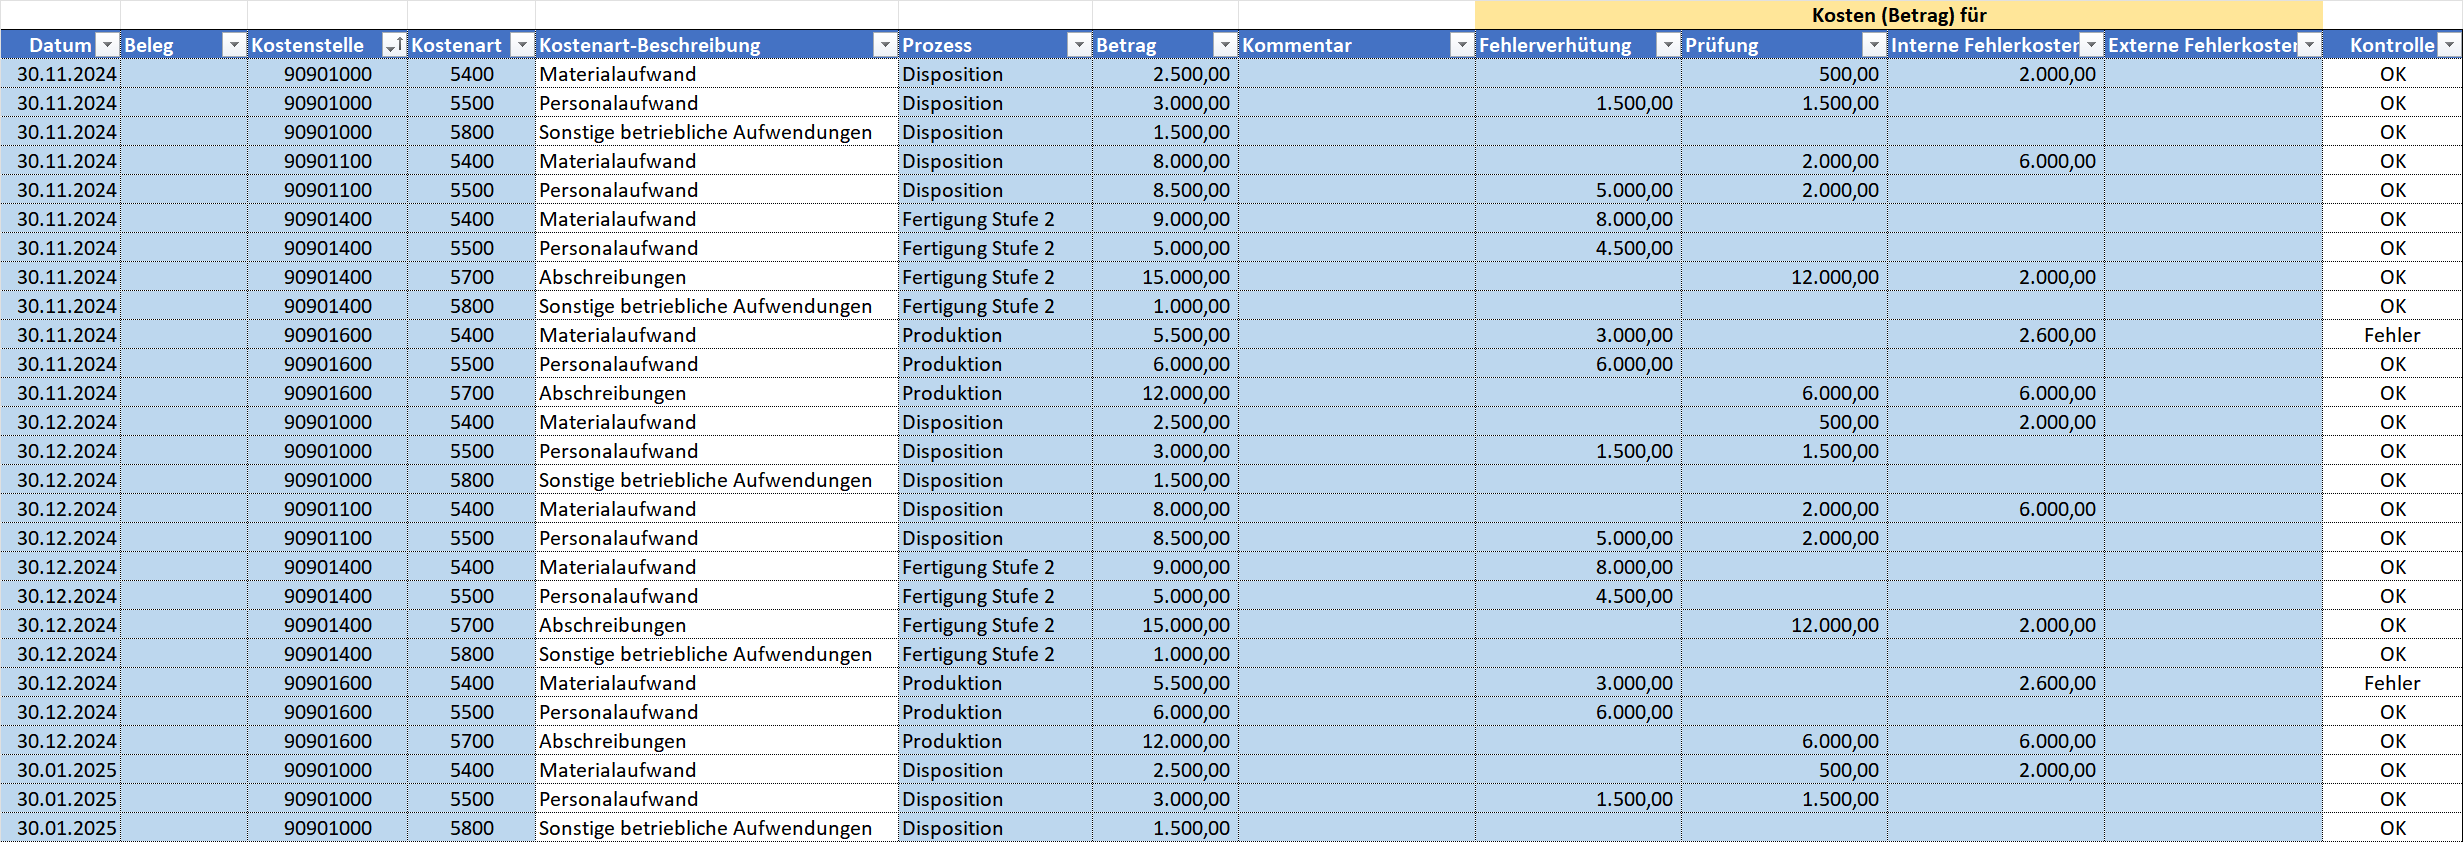Click 'Fehler' cell in 30.12.2024 row
The height and width of the screenshot is (842, 2463).
click(2392, 683)
